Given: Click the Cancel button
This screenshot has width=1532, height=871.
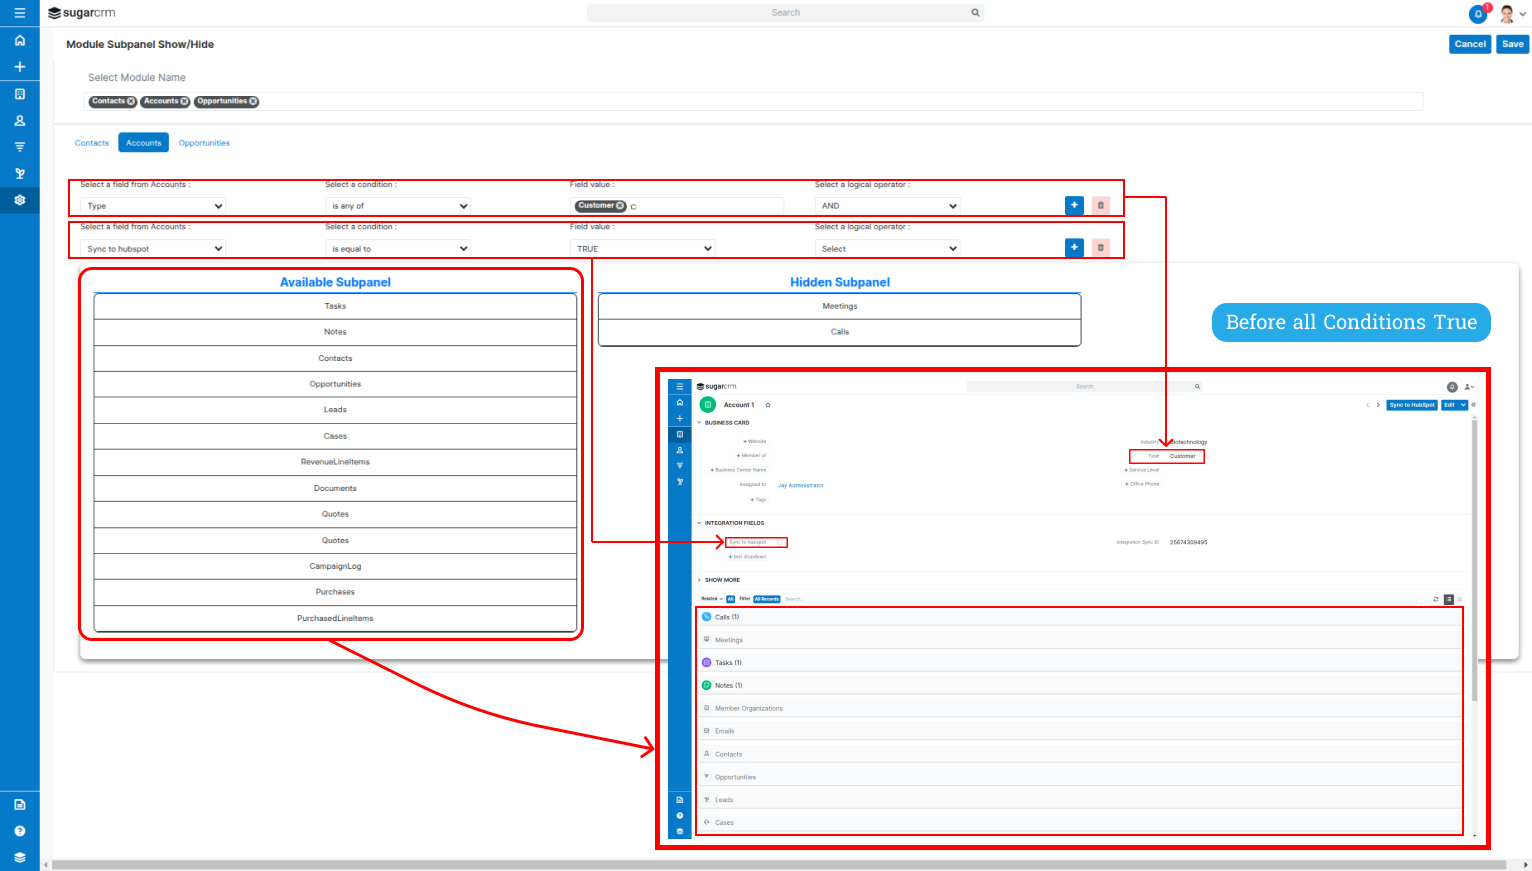Looking at the screenshot, I should pos(1470,44).
